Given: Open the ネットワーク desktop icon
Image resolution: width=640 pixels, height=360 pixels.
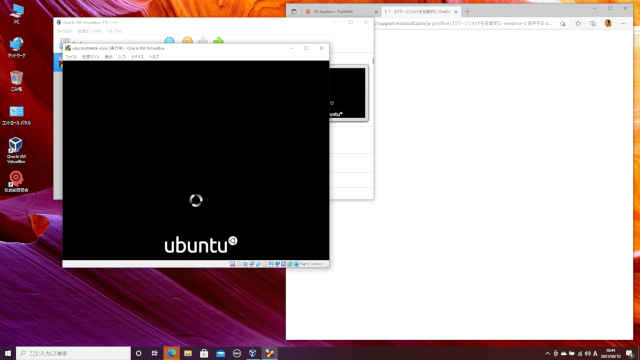Looking at the screenshot, I should click(17, 47).
